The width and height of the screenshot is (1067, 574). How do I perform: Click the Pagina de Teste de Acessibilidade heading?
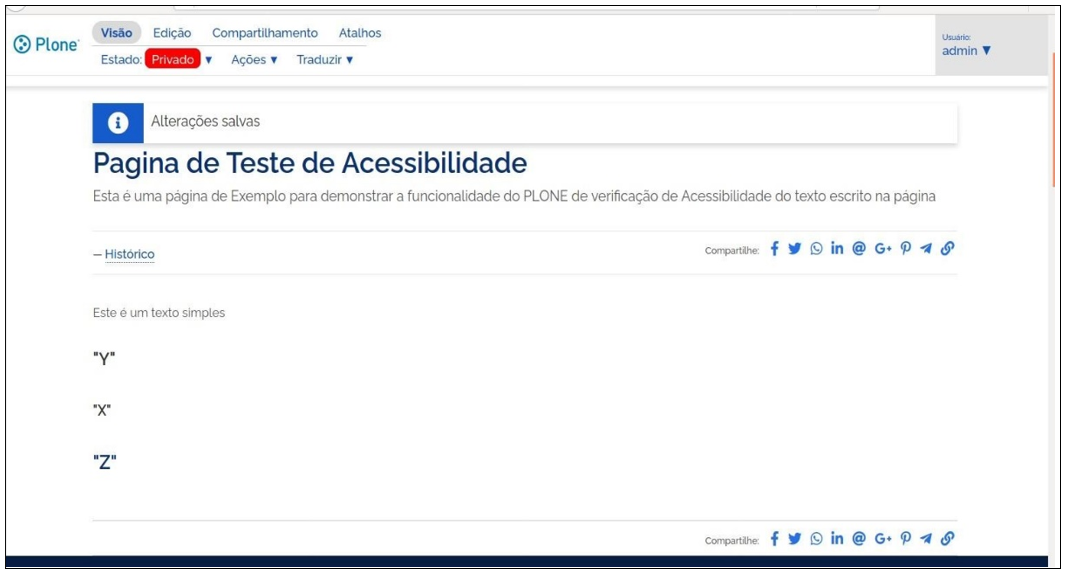310,163
